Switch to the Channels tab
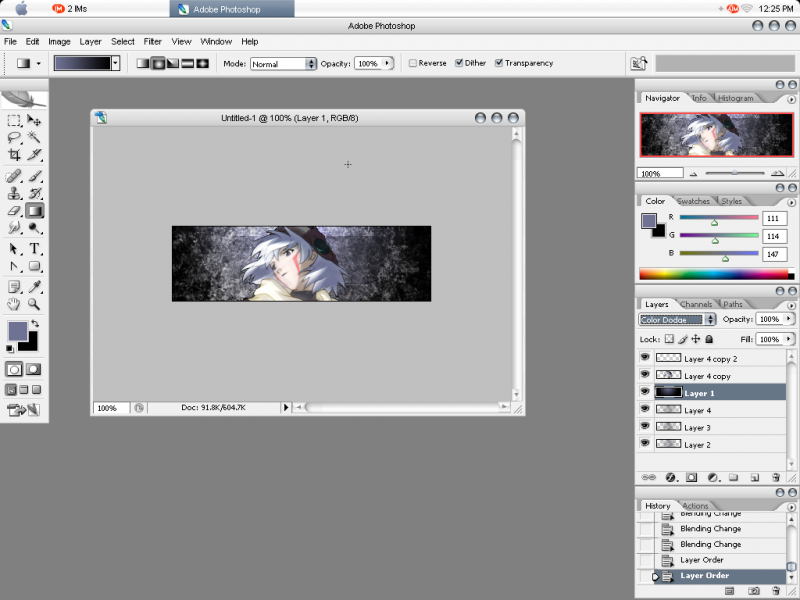 pos(696,304)
